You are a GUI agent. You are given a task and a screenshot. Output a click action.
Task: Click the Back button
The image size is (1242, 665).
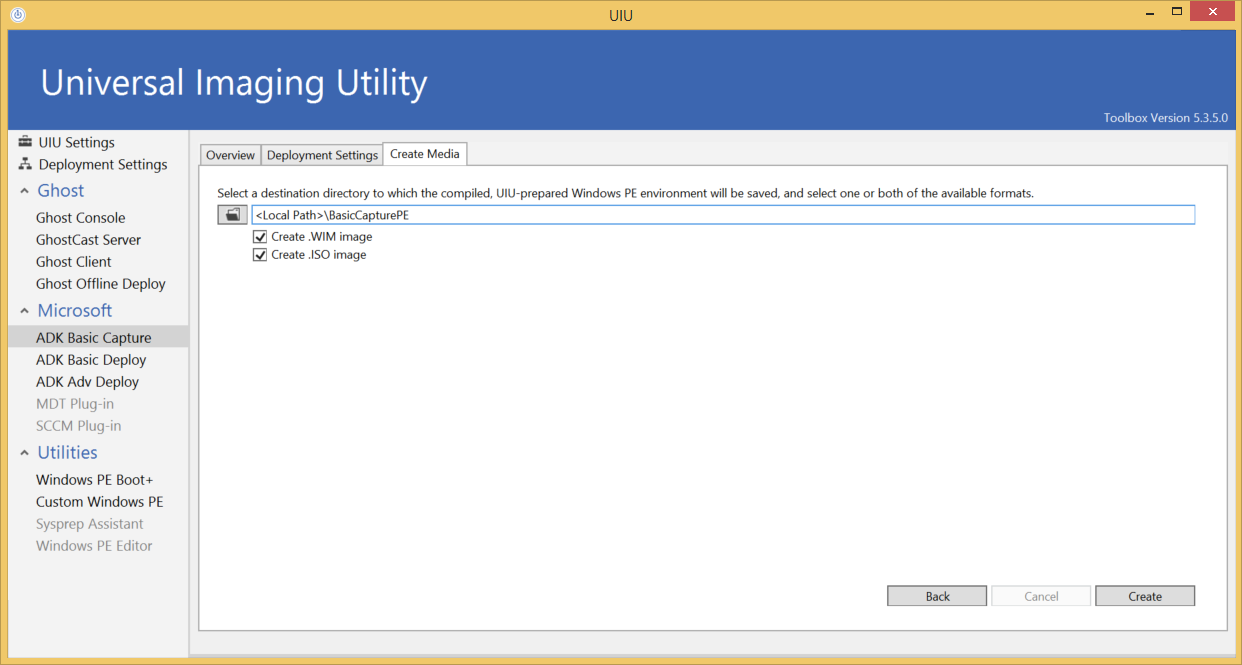pos(937,596)
